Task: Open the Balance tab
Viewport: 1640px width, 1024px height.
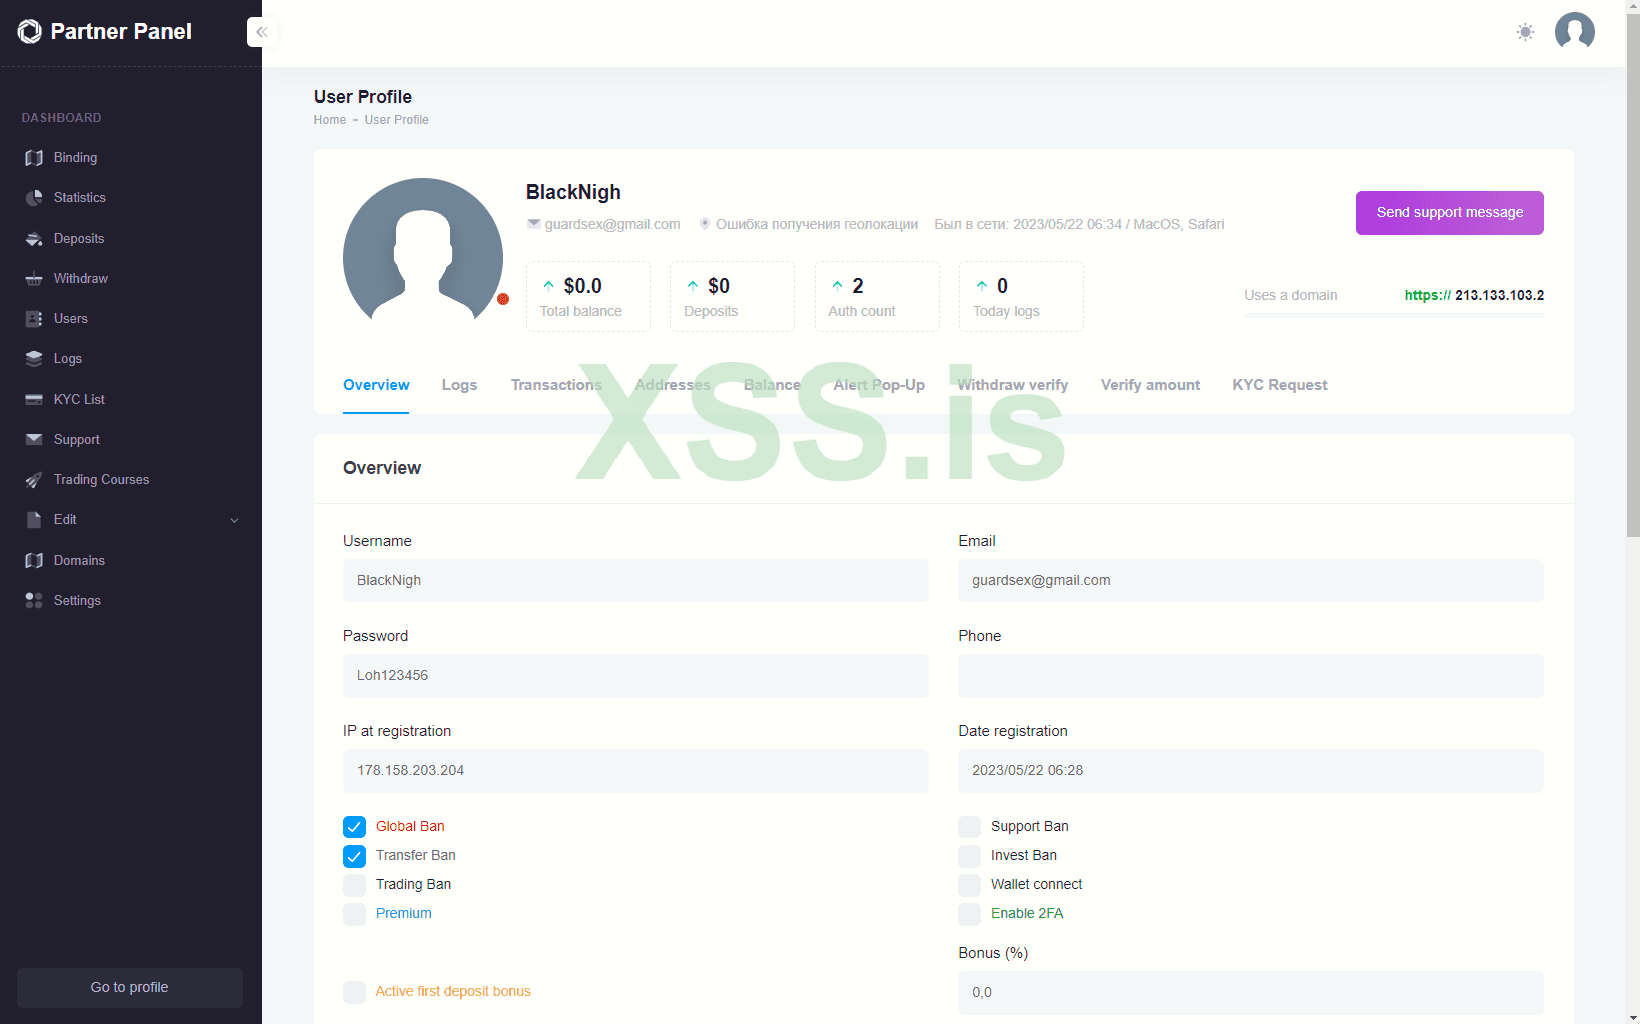Action: [772, 385]
